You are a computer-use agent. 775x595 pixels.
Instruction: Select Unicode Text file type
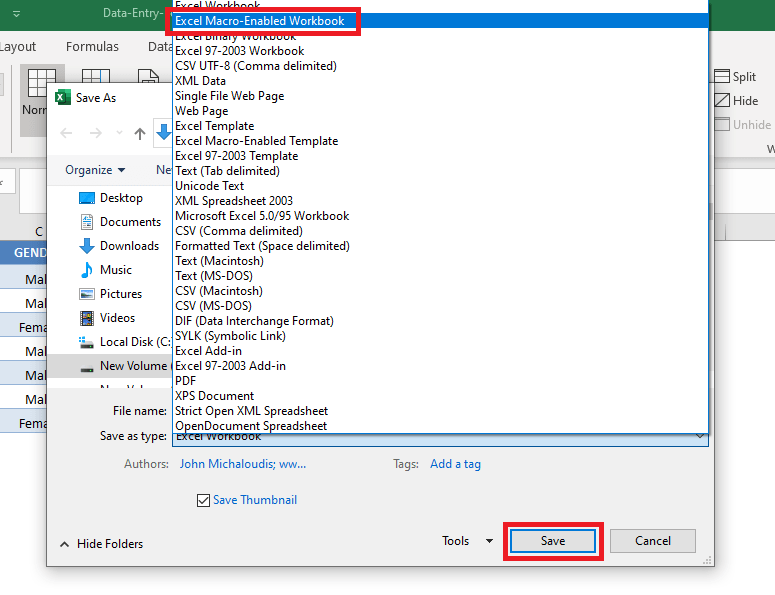440,186
